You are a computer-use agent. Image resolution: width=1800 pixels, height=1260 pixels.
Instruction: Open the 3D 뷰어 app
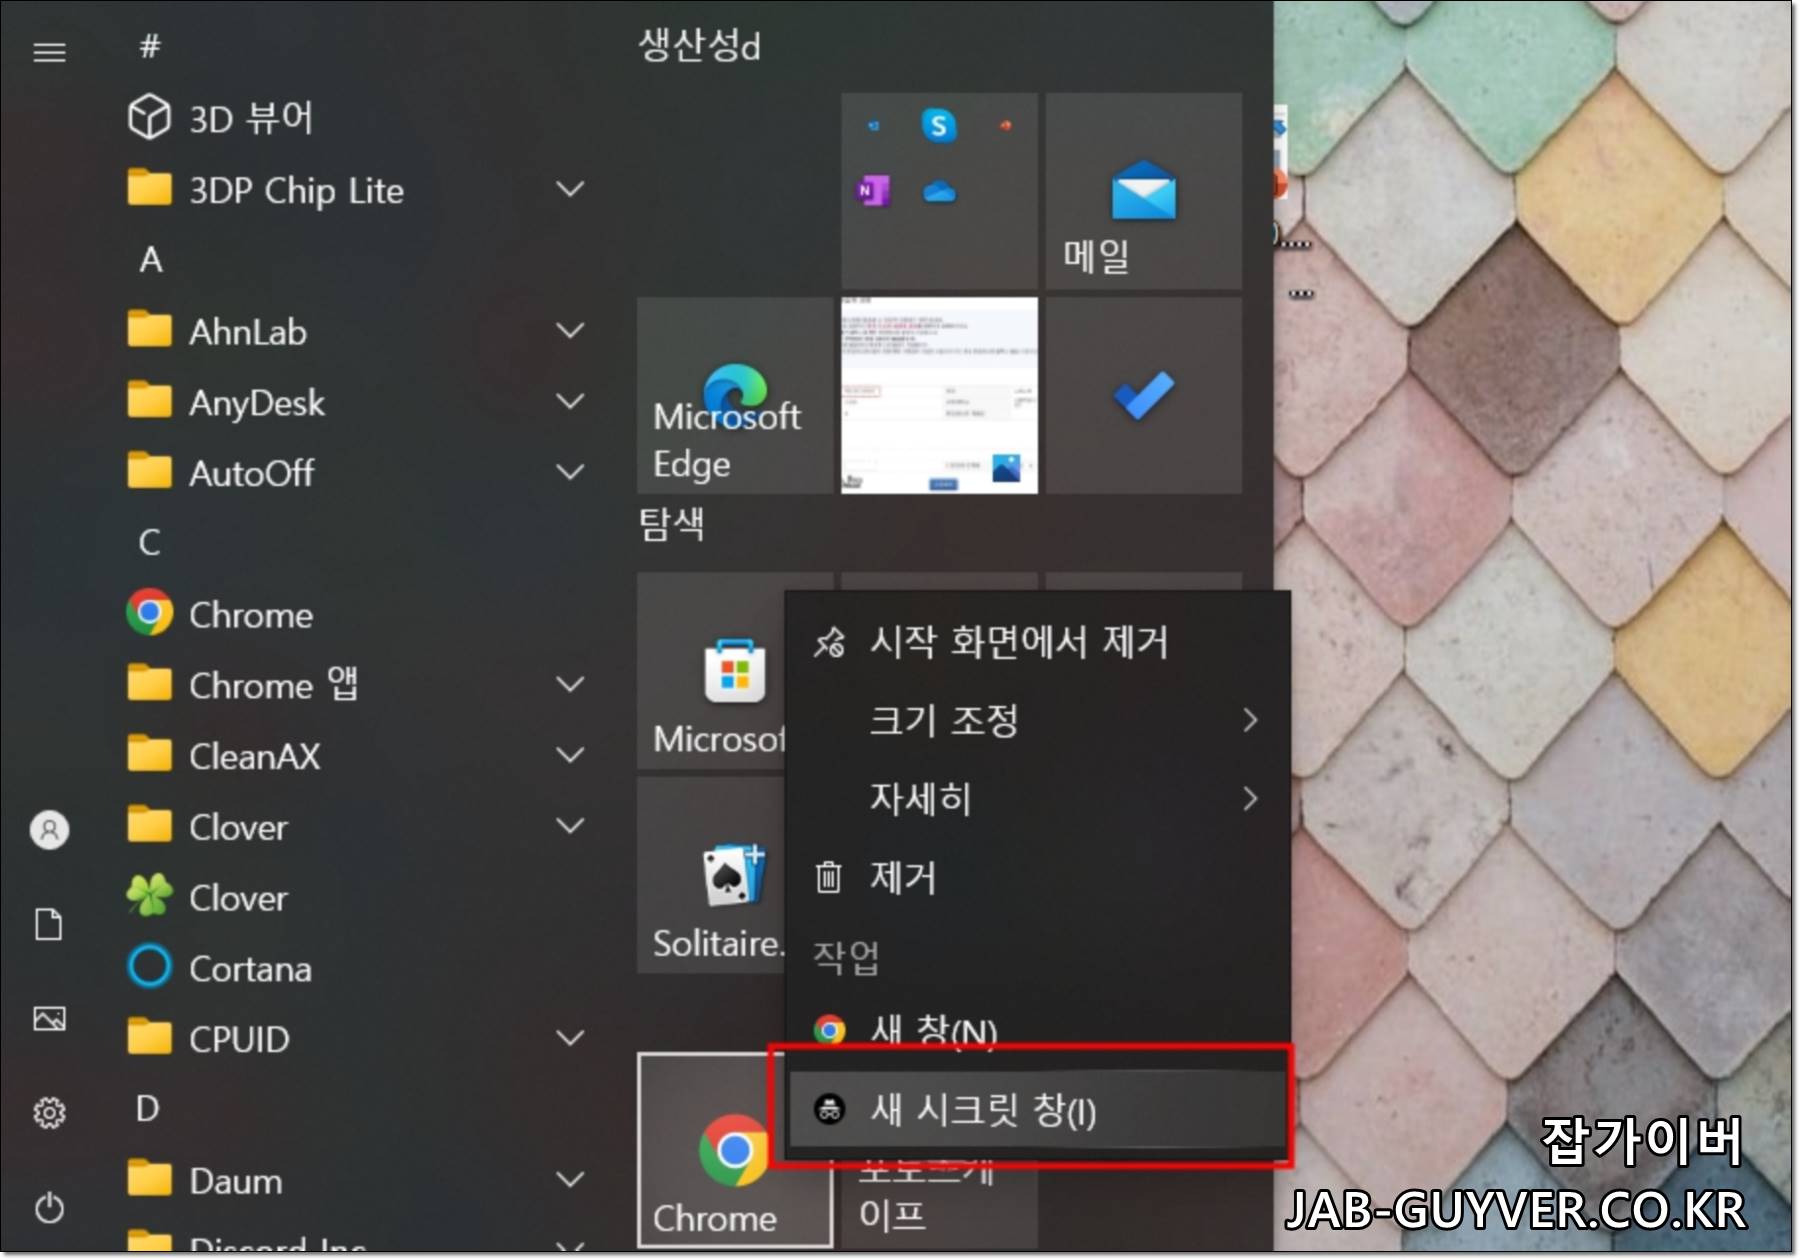(222, 118)
